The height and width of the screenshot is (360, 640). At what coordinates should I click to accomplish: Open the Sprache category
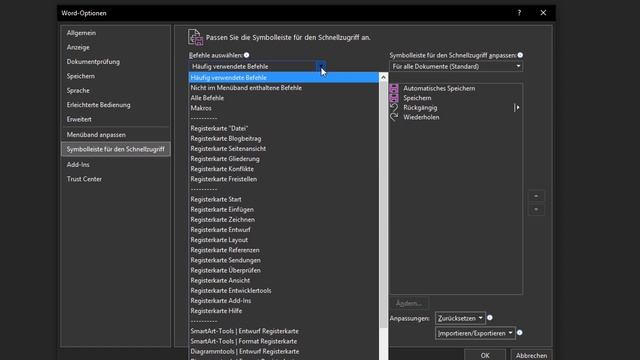click(x=116, y=91)
